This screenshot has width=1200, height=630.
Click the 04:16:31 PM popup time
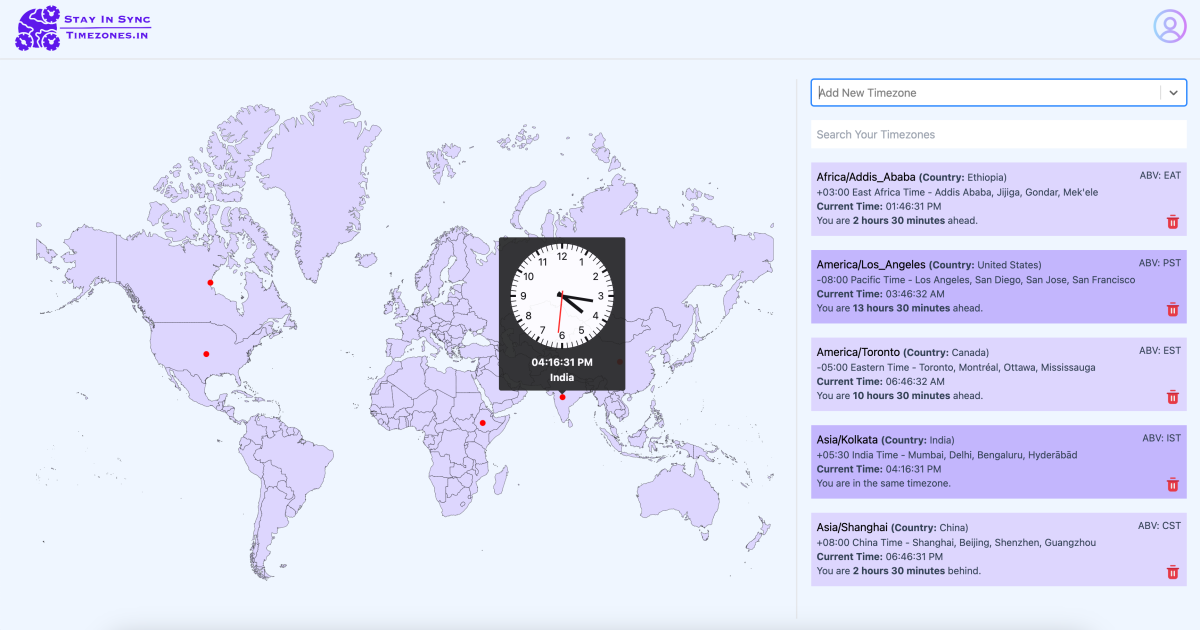pyautogui.click(x=562, y=362)
